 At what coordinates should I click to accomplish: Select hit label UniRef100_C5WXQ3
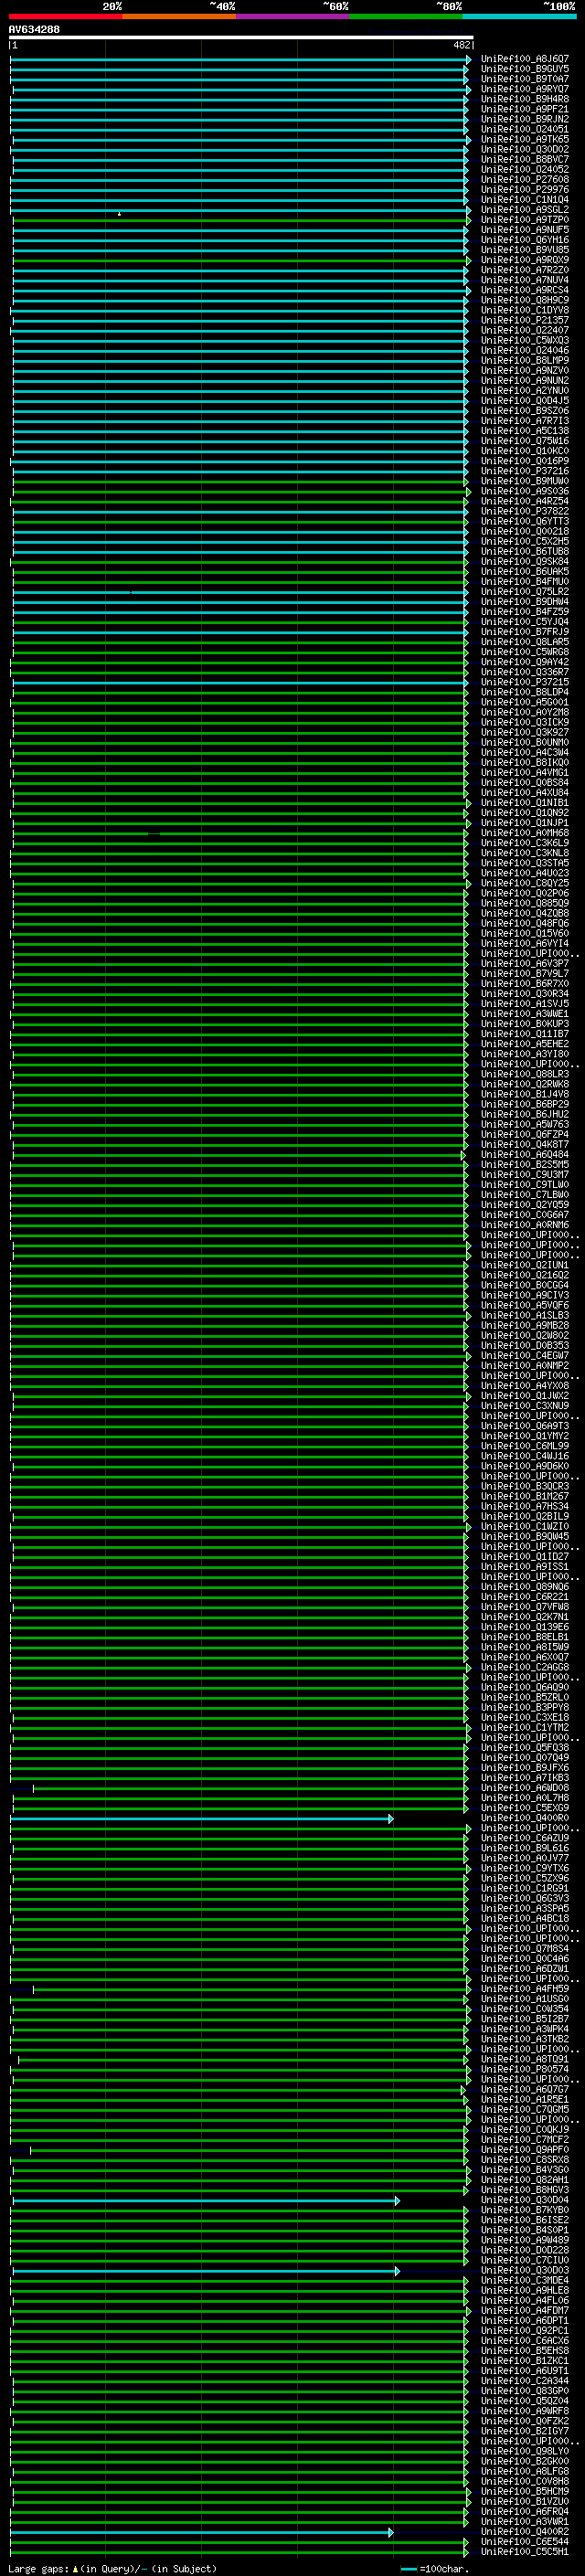point(525,340)
